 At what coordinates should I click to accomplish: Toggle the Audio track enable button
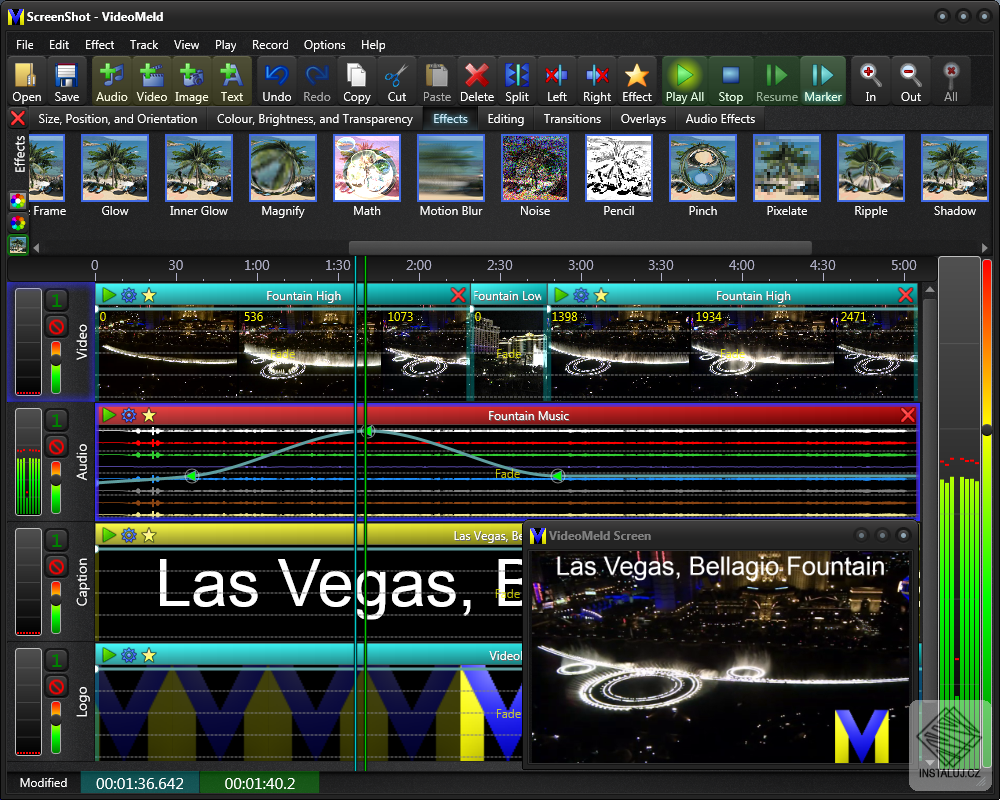pyautogui.click(x=56, y=420)
